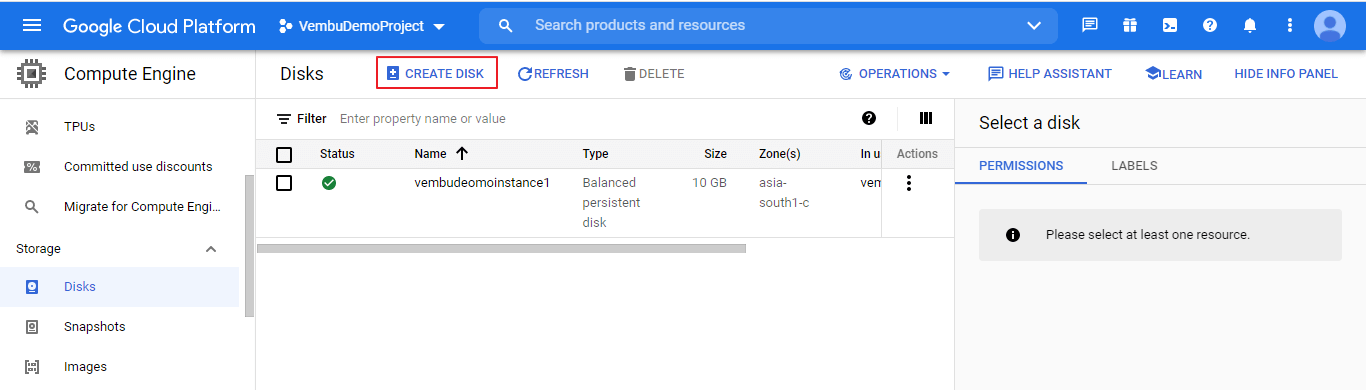Open the three-dot settings menu in header
The width and height of the screenshot is (1366, 390).
click(x=1290, y=25)
